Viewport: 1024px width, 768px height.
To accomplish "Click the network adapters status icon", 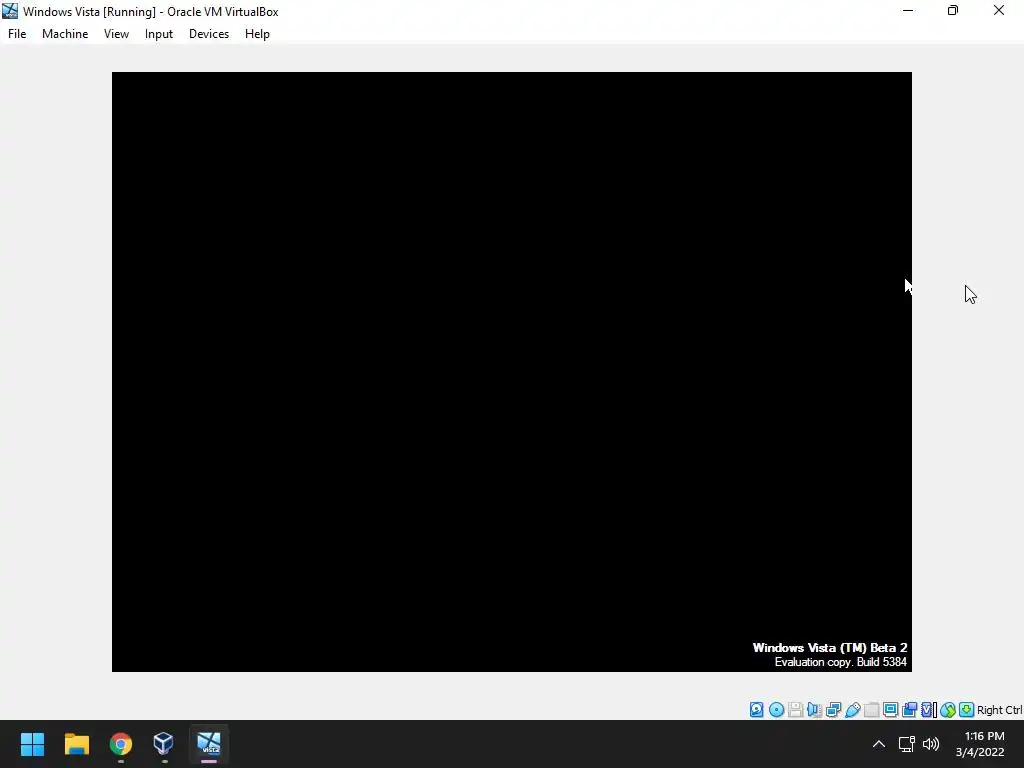I will [833, 710].
